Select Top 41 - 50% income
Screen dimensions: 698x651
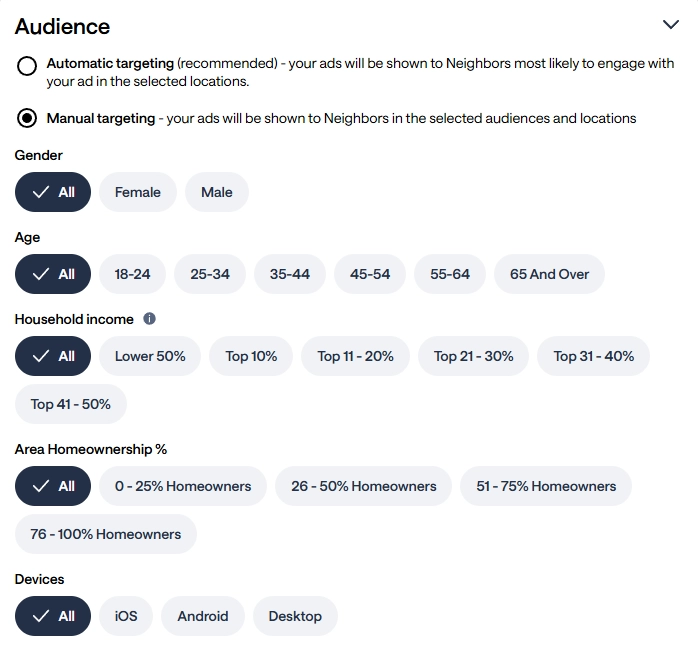pos(71,404)
